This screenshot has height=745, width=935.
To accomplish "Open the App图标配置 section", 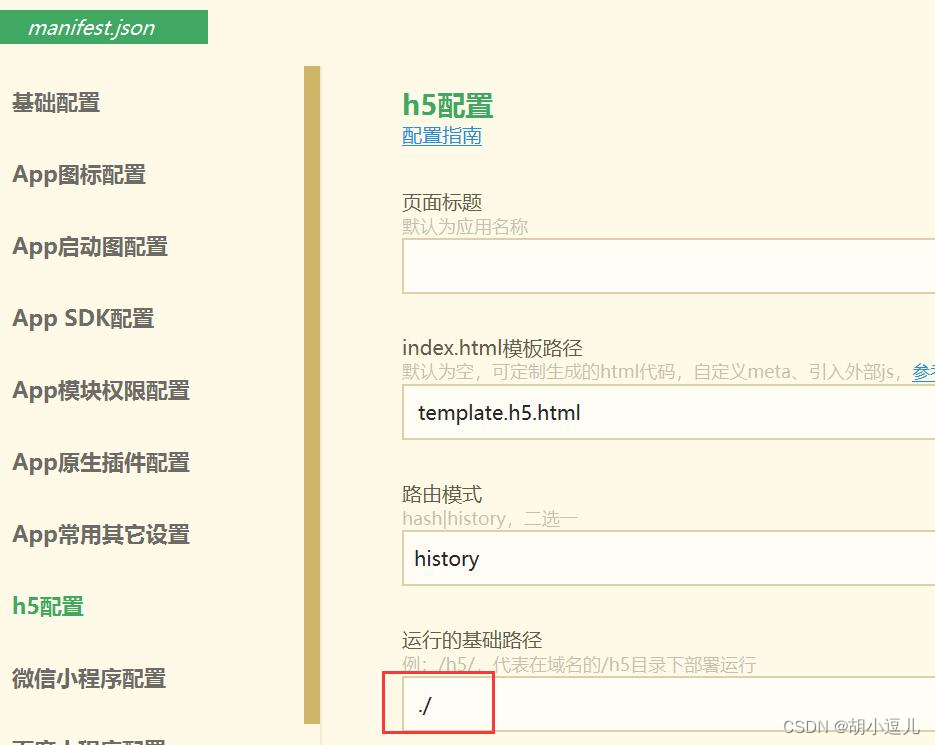I will tap(79, 175).
